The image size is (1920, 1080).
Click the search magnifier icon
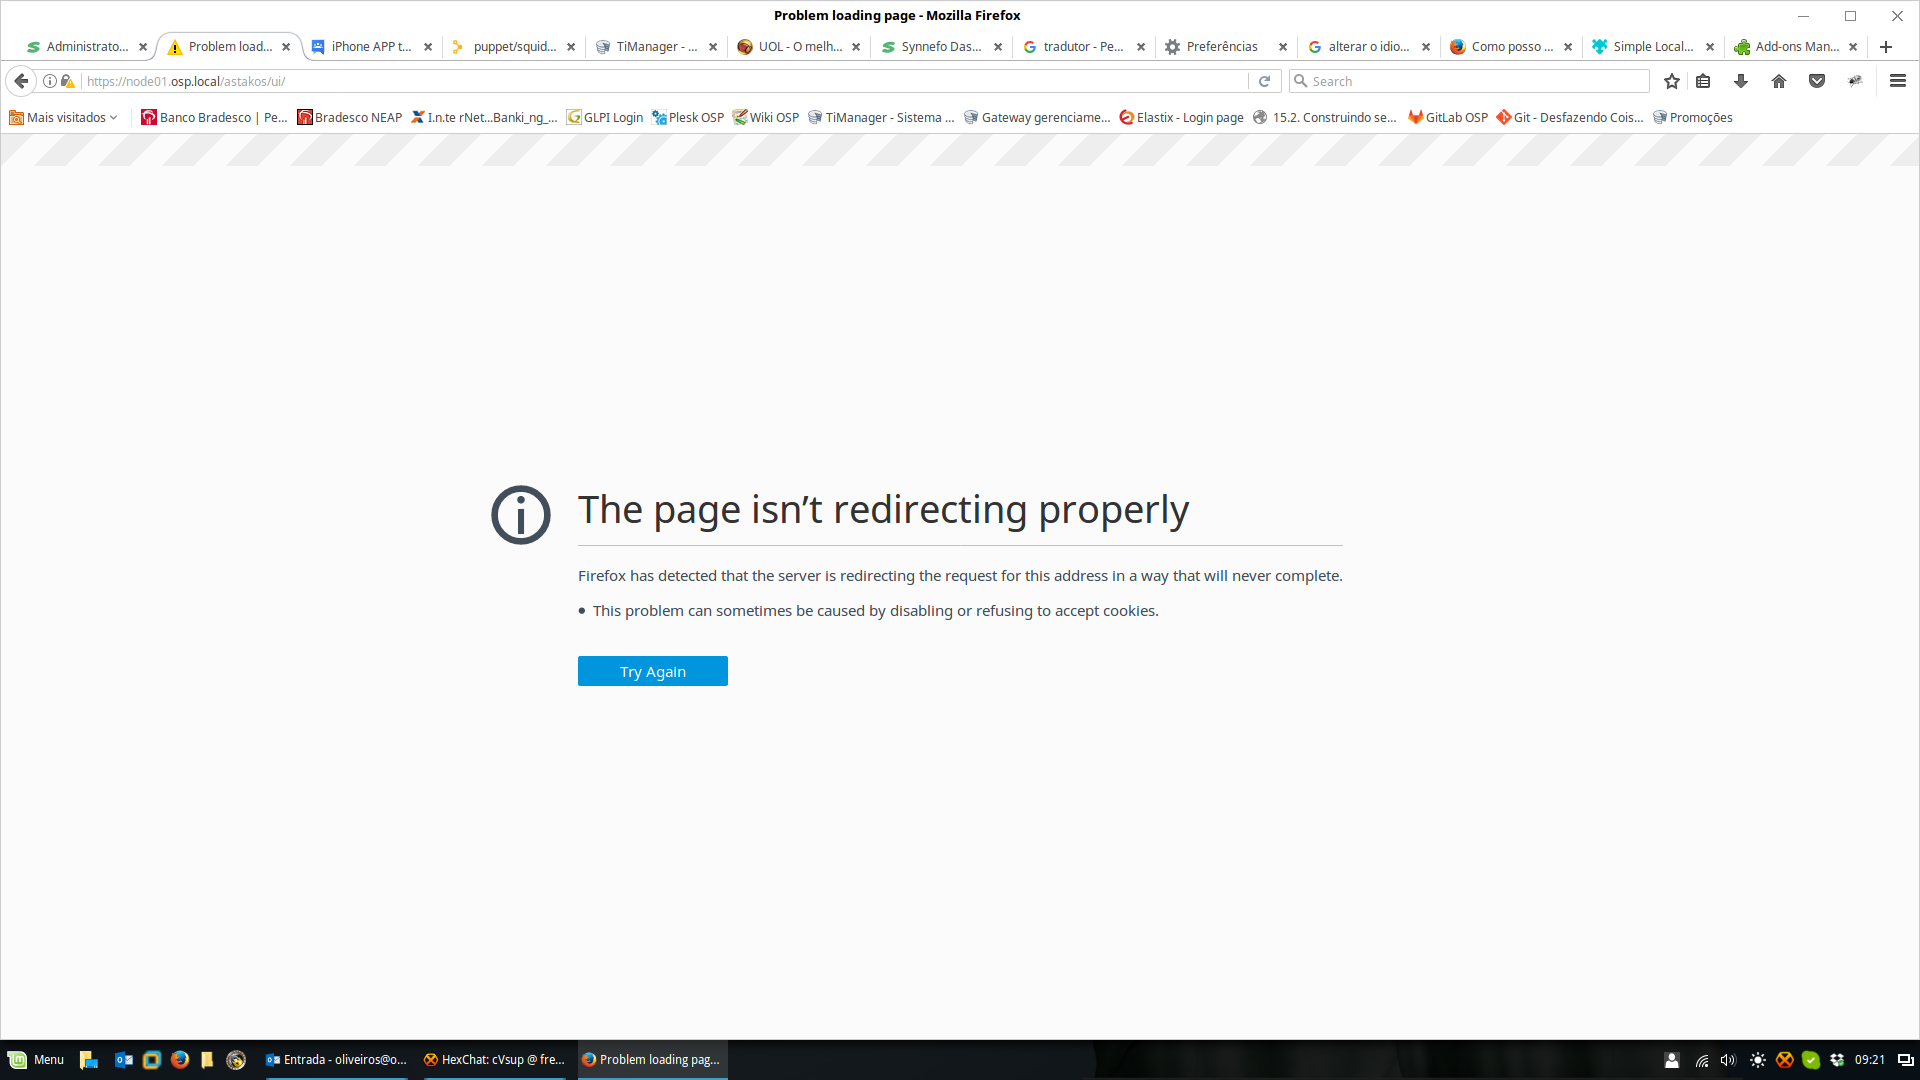pyautogui.click(x=1300, y=81)
